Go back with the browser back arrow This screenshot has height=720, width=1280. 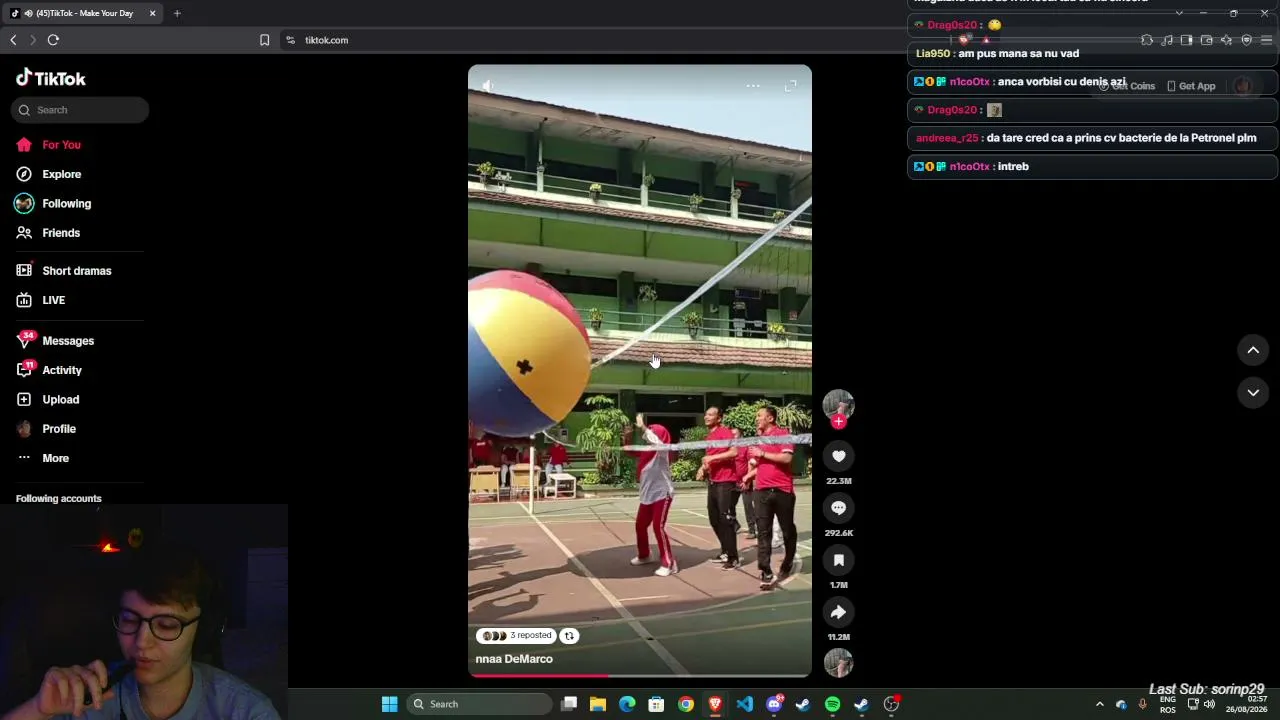coord(13,40)
